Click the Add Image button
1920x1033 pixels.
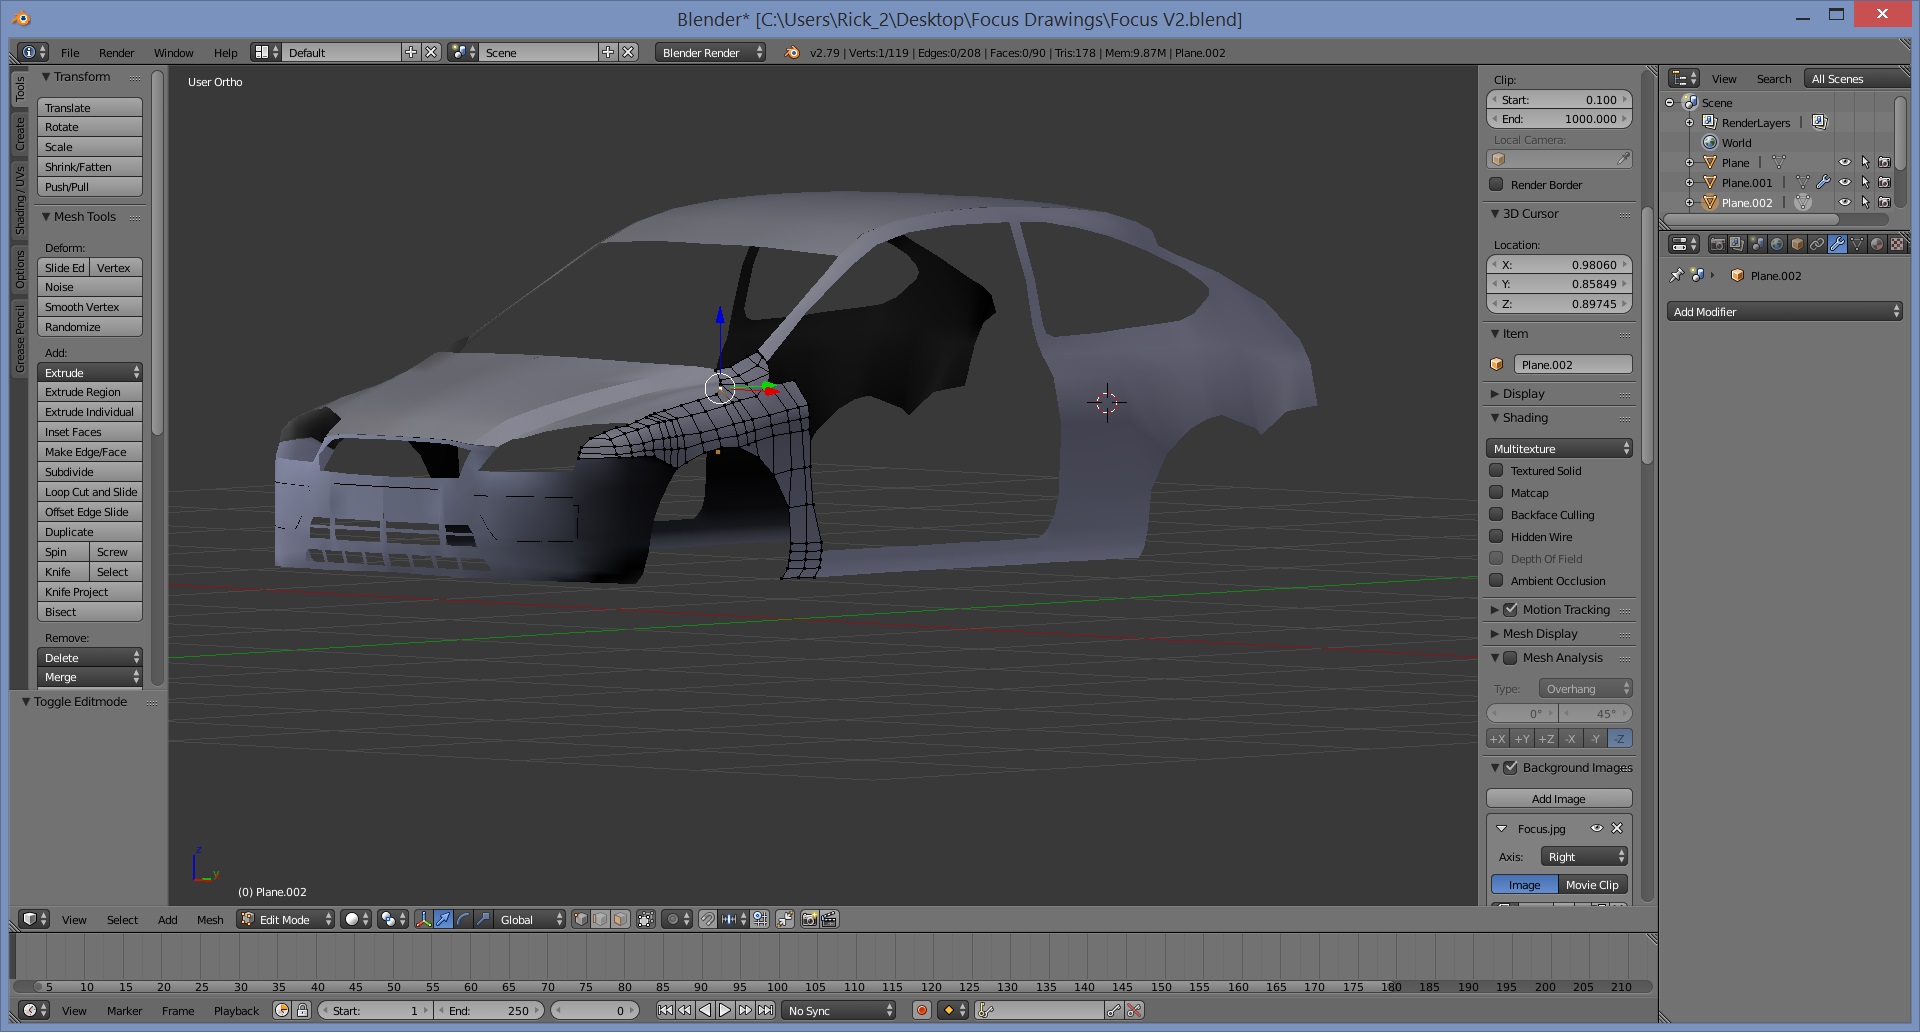coord(1558,799)
